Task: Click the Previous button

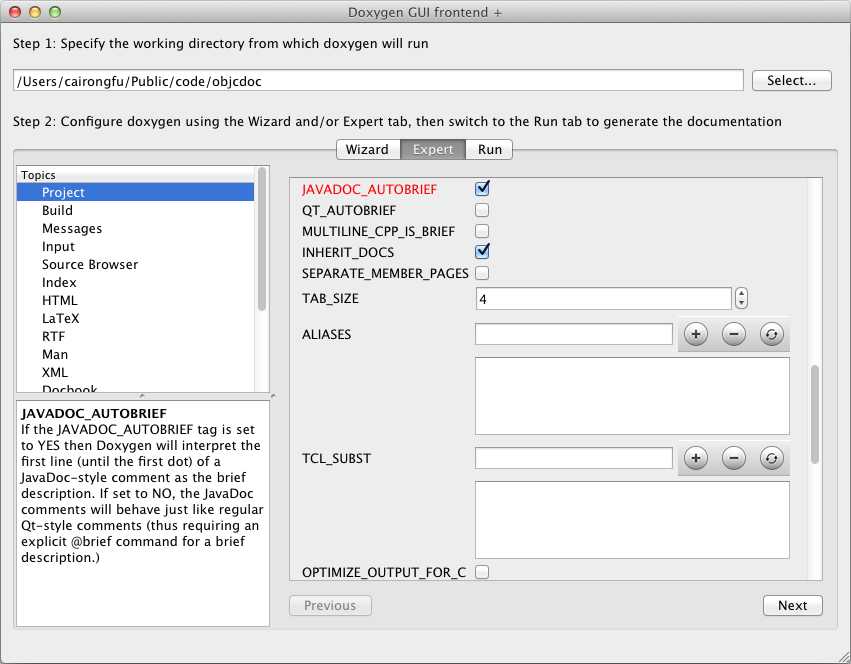Action: click(330, 605)
